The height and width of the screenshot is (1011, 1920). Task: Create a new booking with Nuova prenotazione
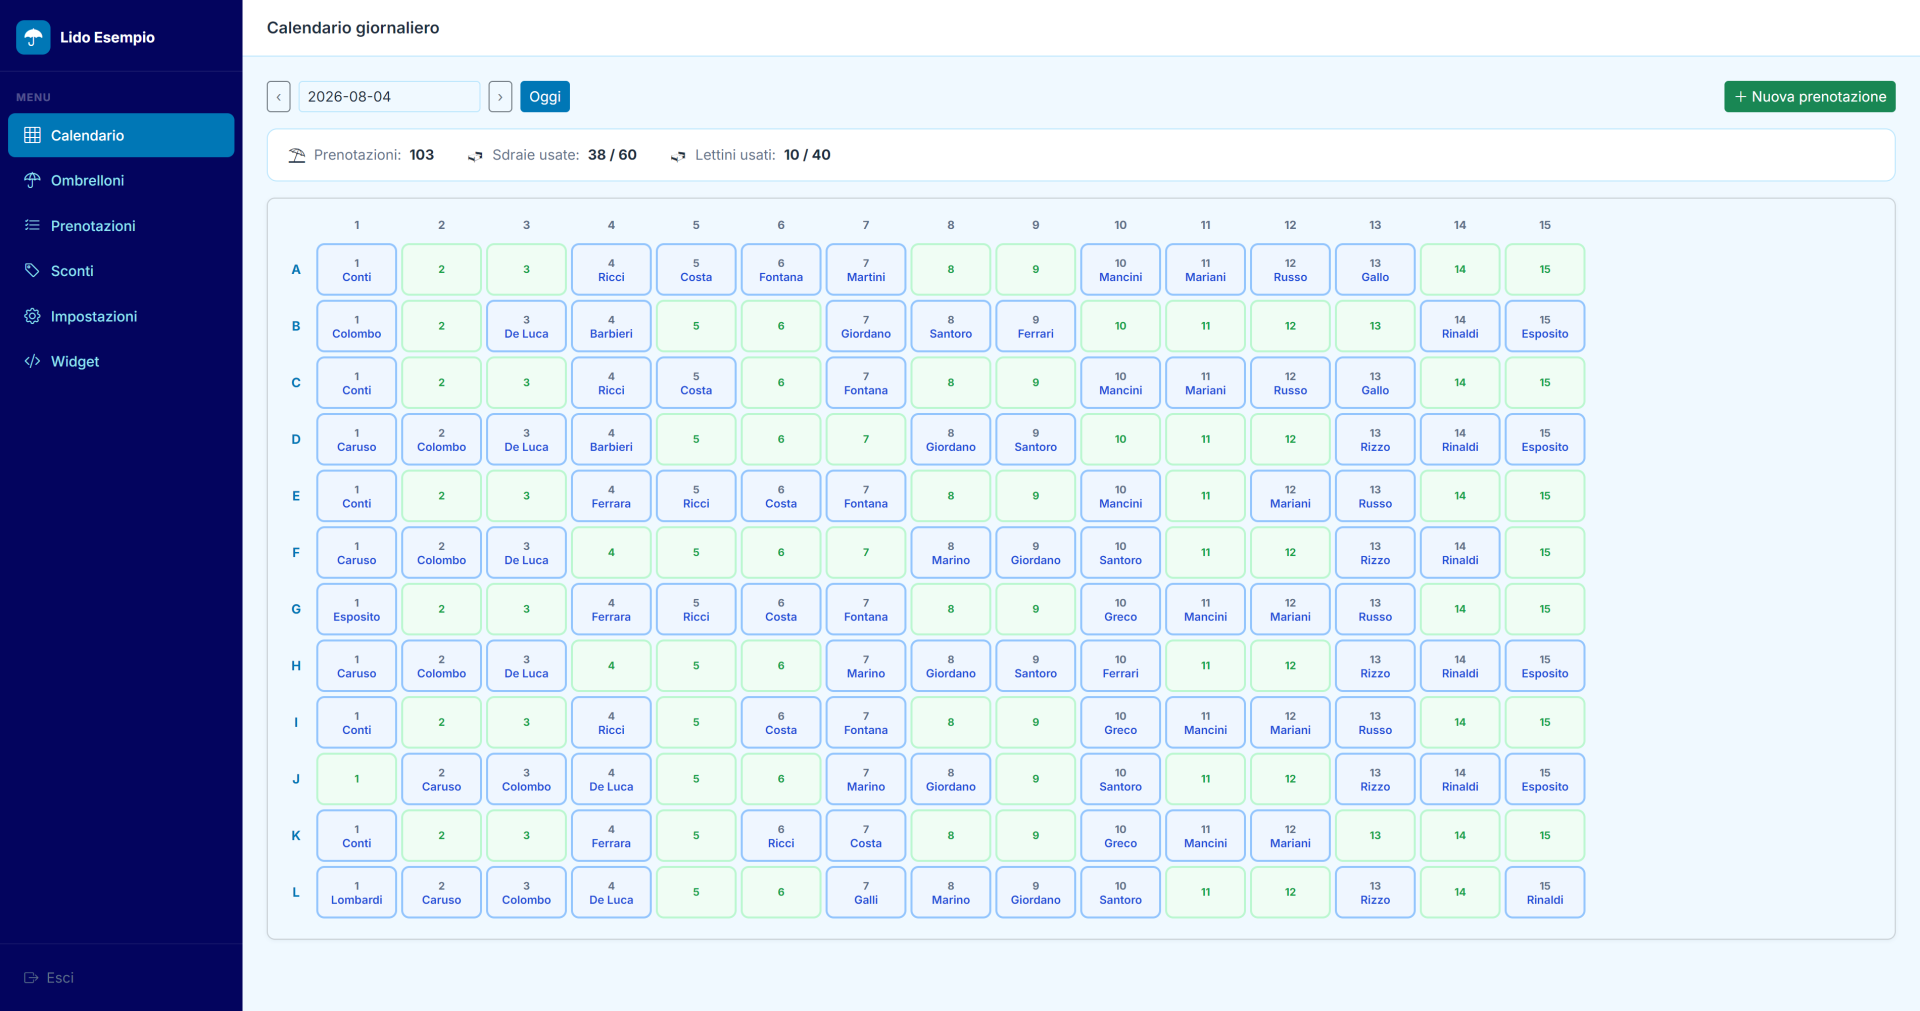pyautogui.click(x=1809, y=97)
